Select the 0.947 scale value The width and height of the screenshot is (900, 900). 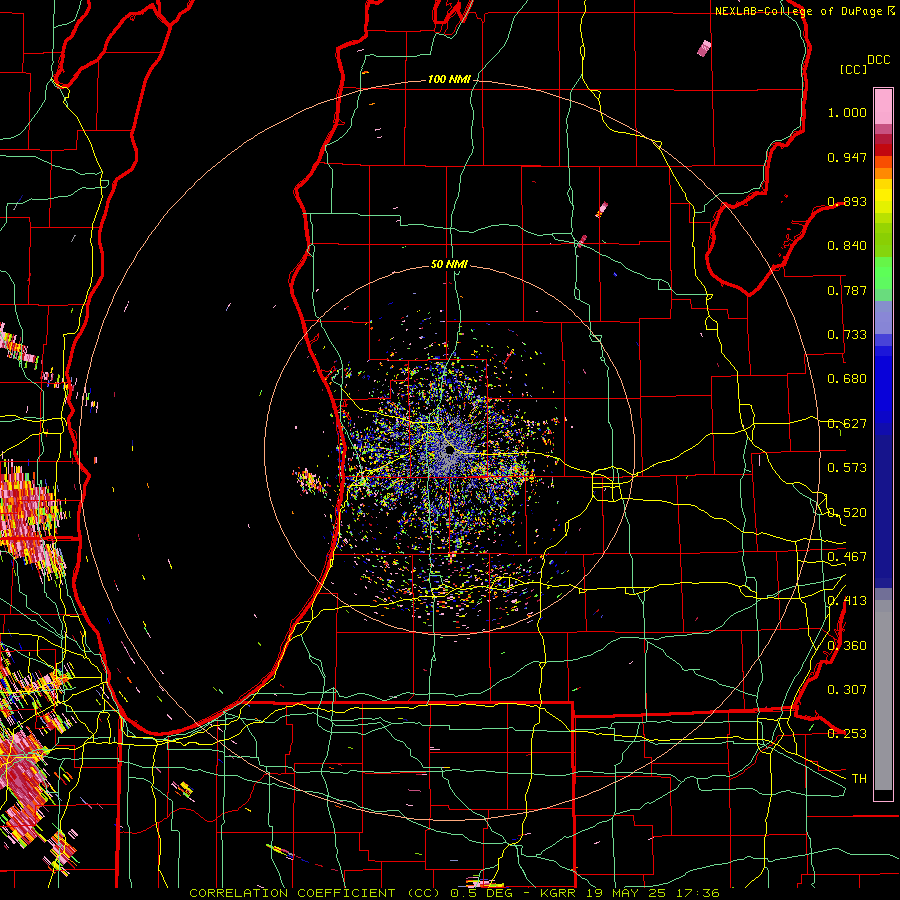pos(847,157)
